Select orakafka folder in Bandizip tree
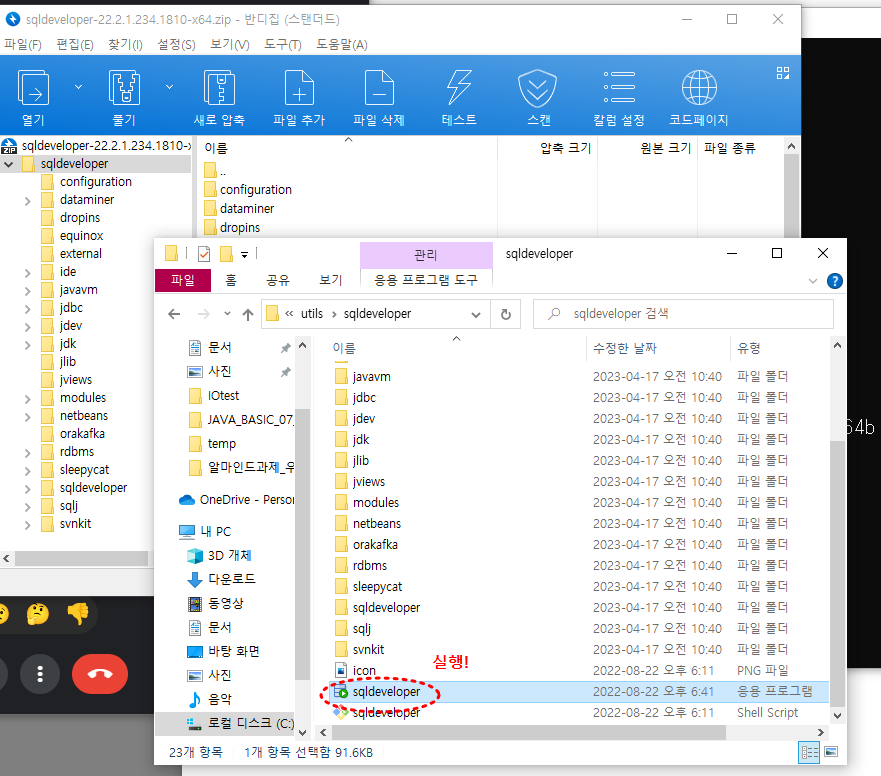 tap(82, 434)
